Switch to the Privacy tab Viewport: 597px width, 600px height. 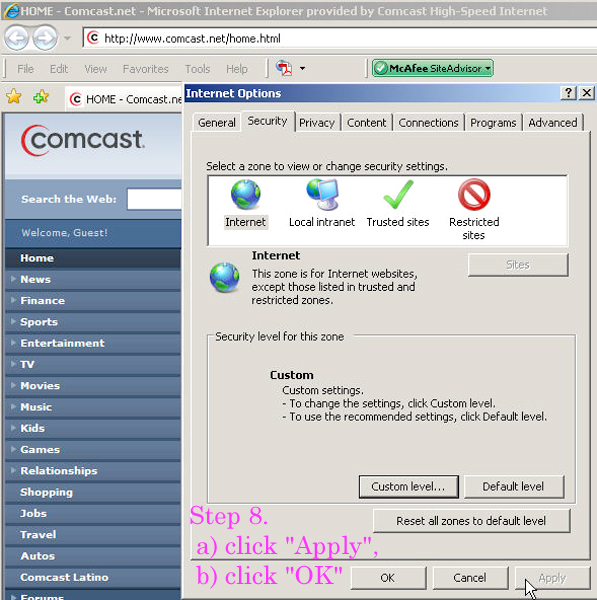(317, 122)
